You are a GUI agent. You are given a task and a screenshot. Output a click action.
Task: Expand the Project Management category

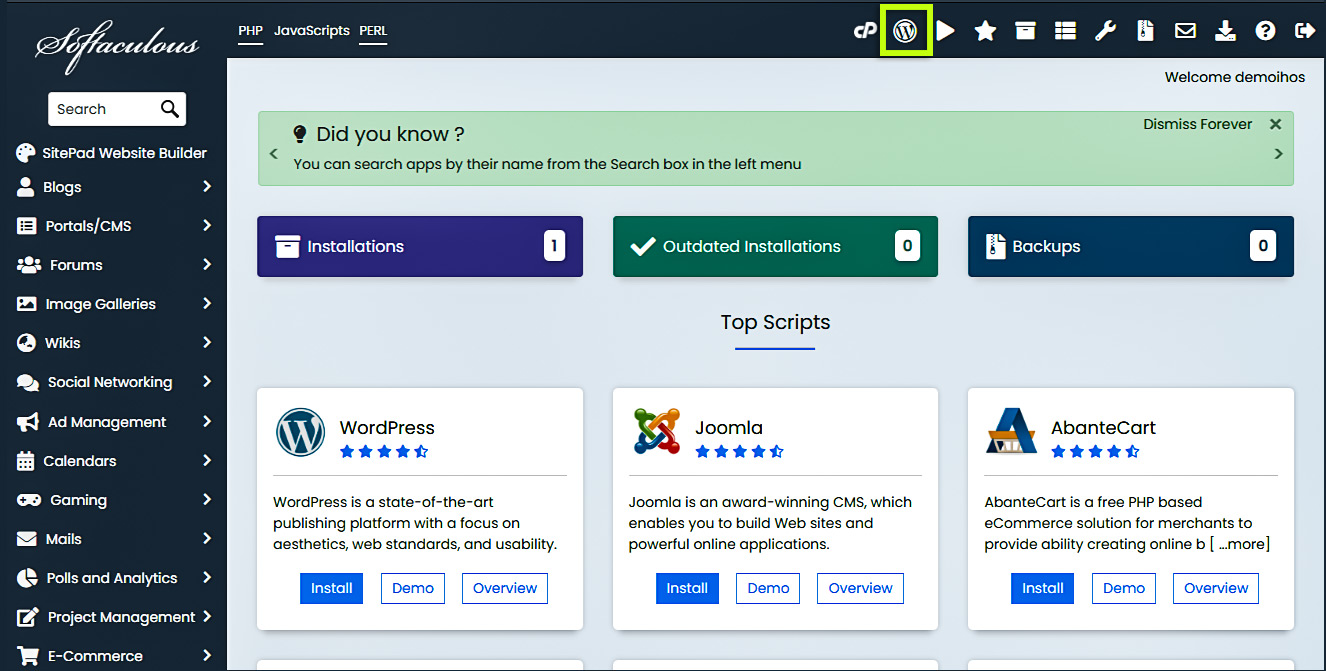pos(207,617)
